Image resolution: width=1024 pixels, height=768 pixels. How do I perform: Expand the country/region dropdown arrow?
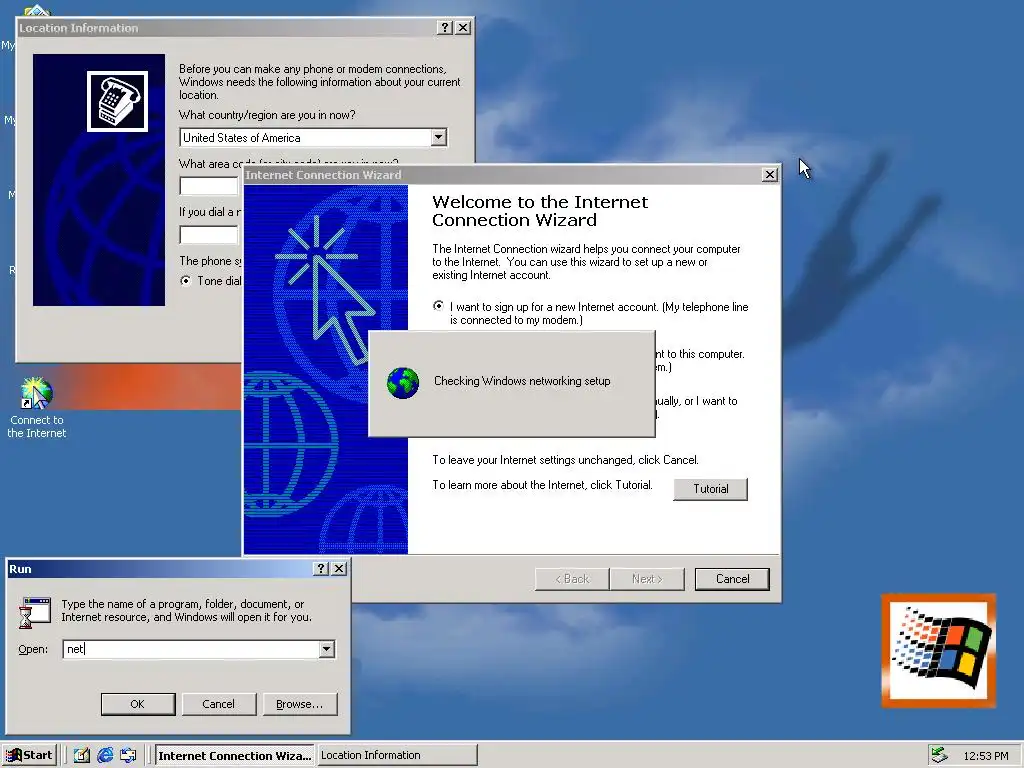pos(439,138)
